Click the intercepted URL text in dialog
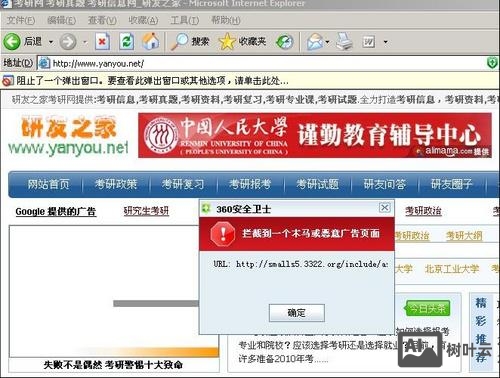Viewport: 500px width, 378px height. pyautogui.click(x=301, y=264)
